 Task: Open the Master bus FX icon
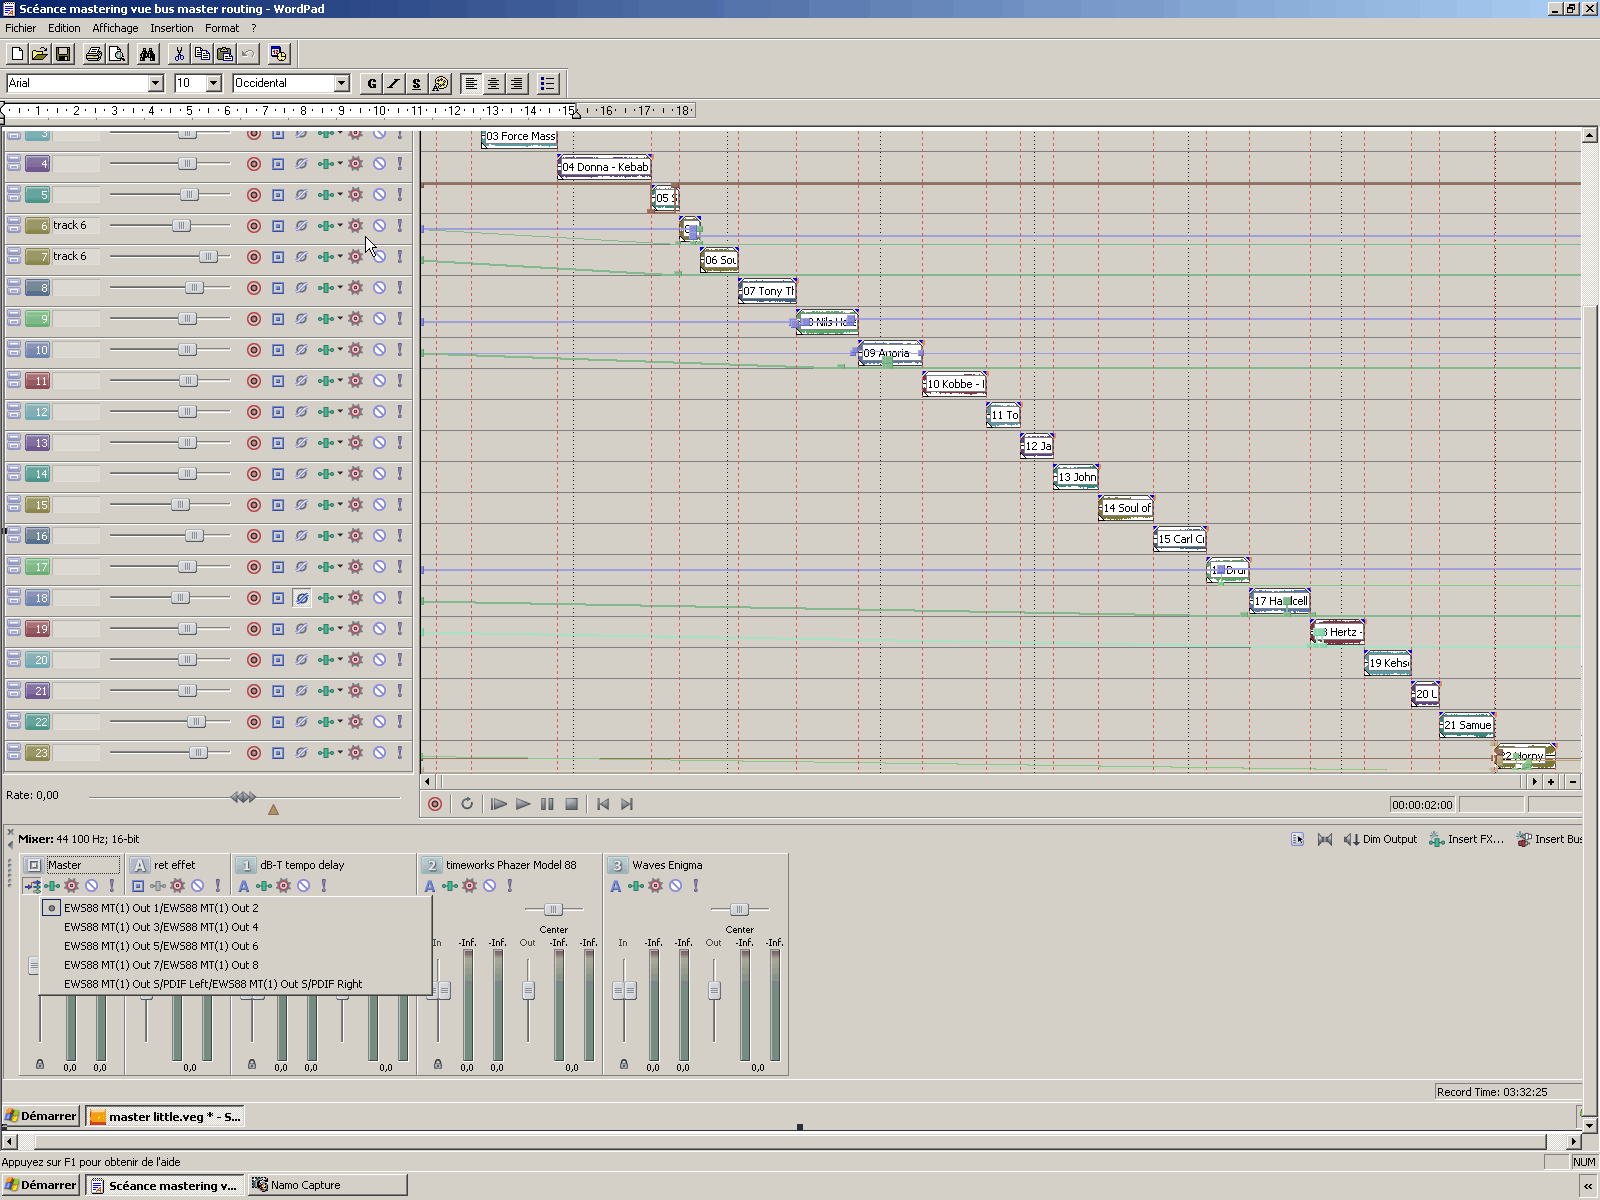click(51, 886)
